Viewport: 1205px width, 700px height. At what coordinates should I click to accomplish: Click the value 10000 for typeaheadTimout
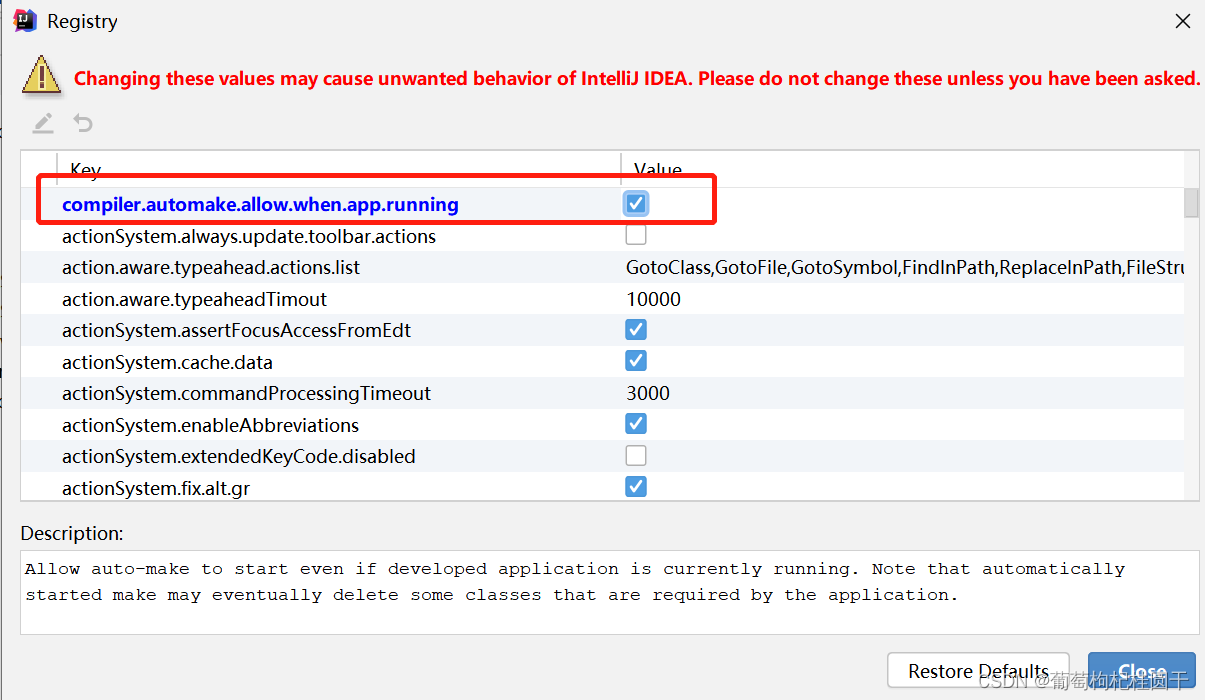(654, 299)
